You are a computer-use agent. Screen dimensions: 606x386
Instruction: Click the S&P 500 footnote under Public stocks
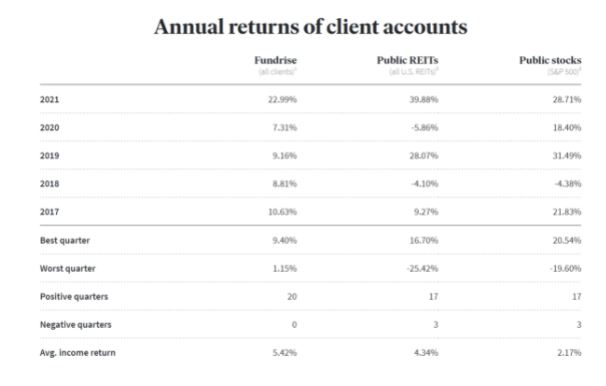(x=564, y=71)
